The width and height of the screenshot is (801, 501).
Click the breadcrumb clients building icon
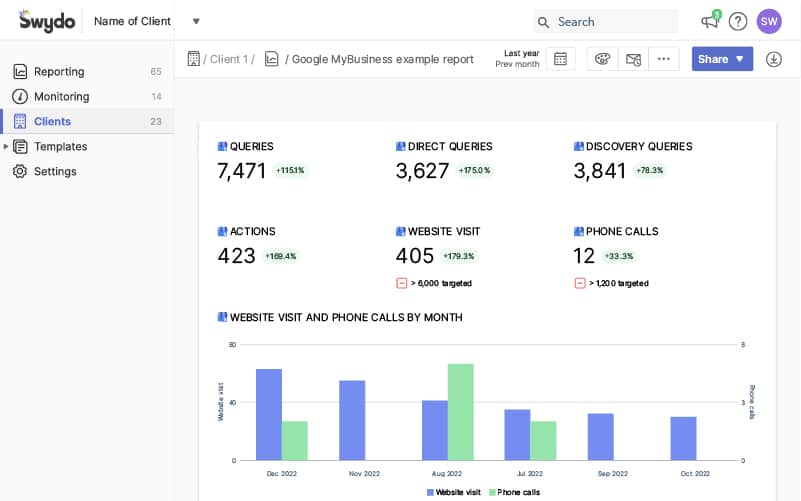coord(194,59)
